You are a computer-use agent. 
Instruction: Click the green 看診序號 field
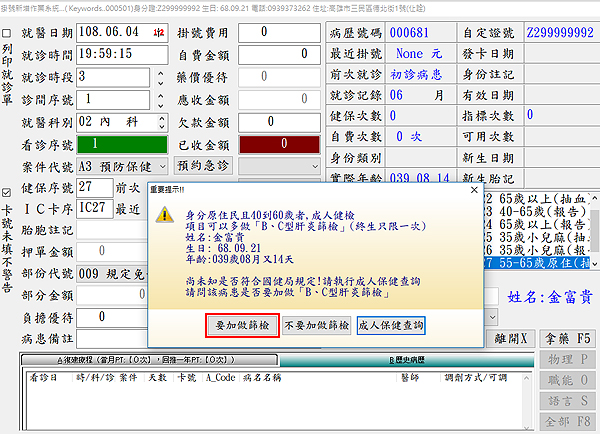click(120, 143)
